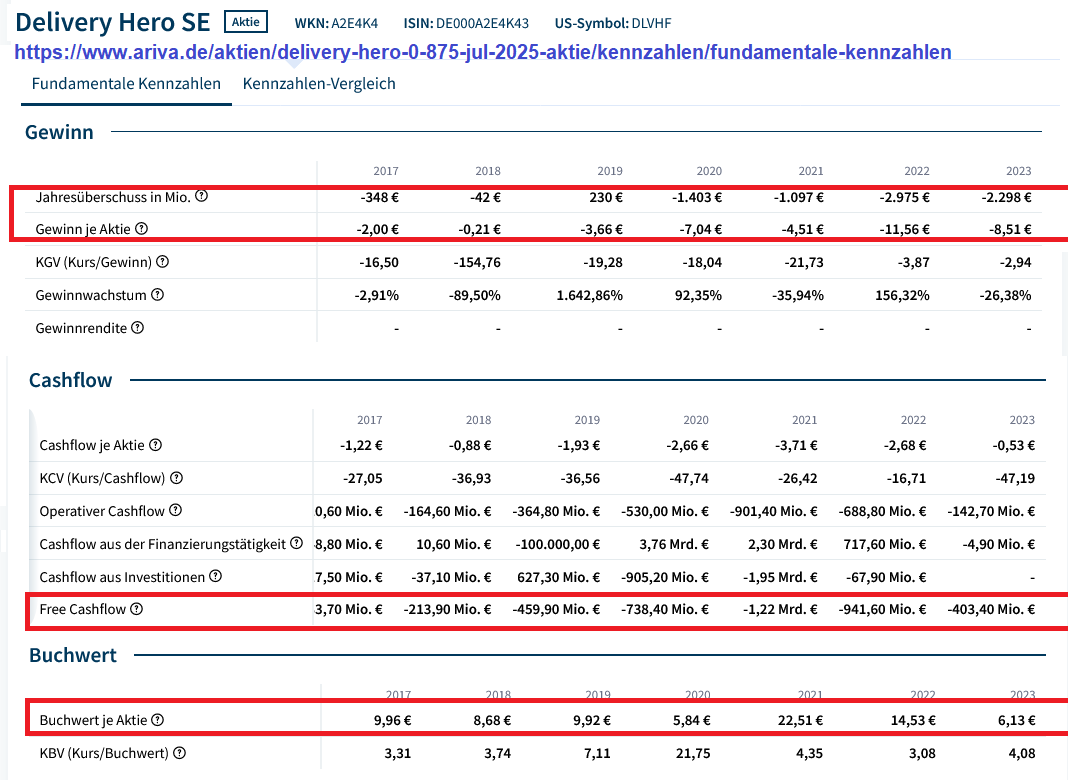This screenshot has height=781, width=1068.
Task: Click the Aktie badge next to Delivery Hero SE
Action: pos(245,21)
